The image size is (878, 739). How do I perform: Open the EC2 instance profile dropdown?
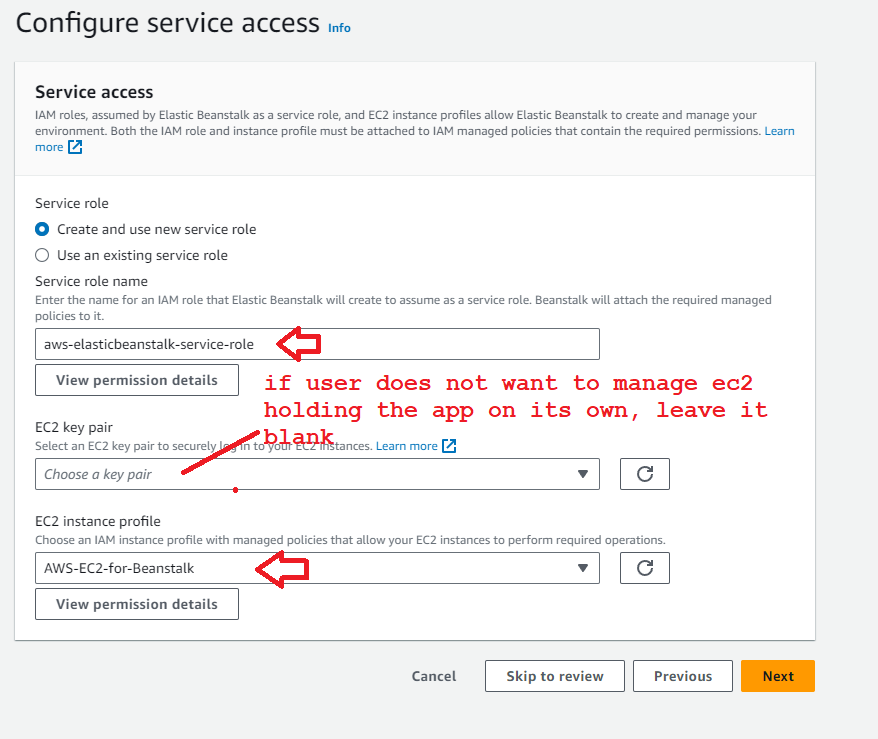[x=300, y=568]
